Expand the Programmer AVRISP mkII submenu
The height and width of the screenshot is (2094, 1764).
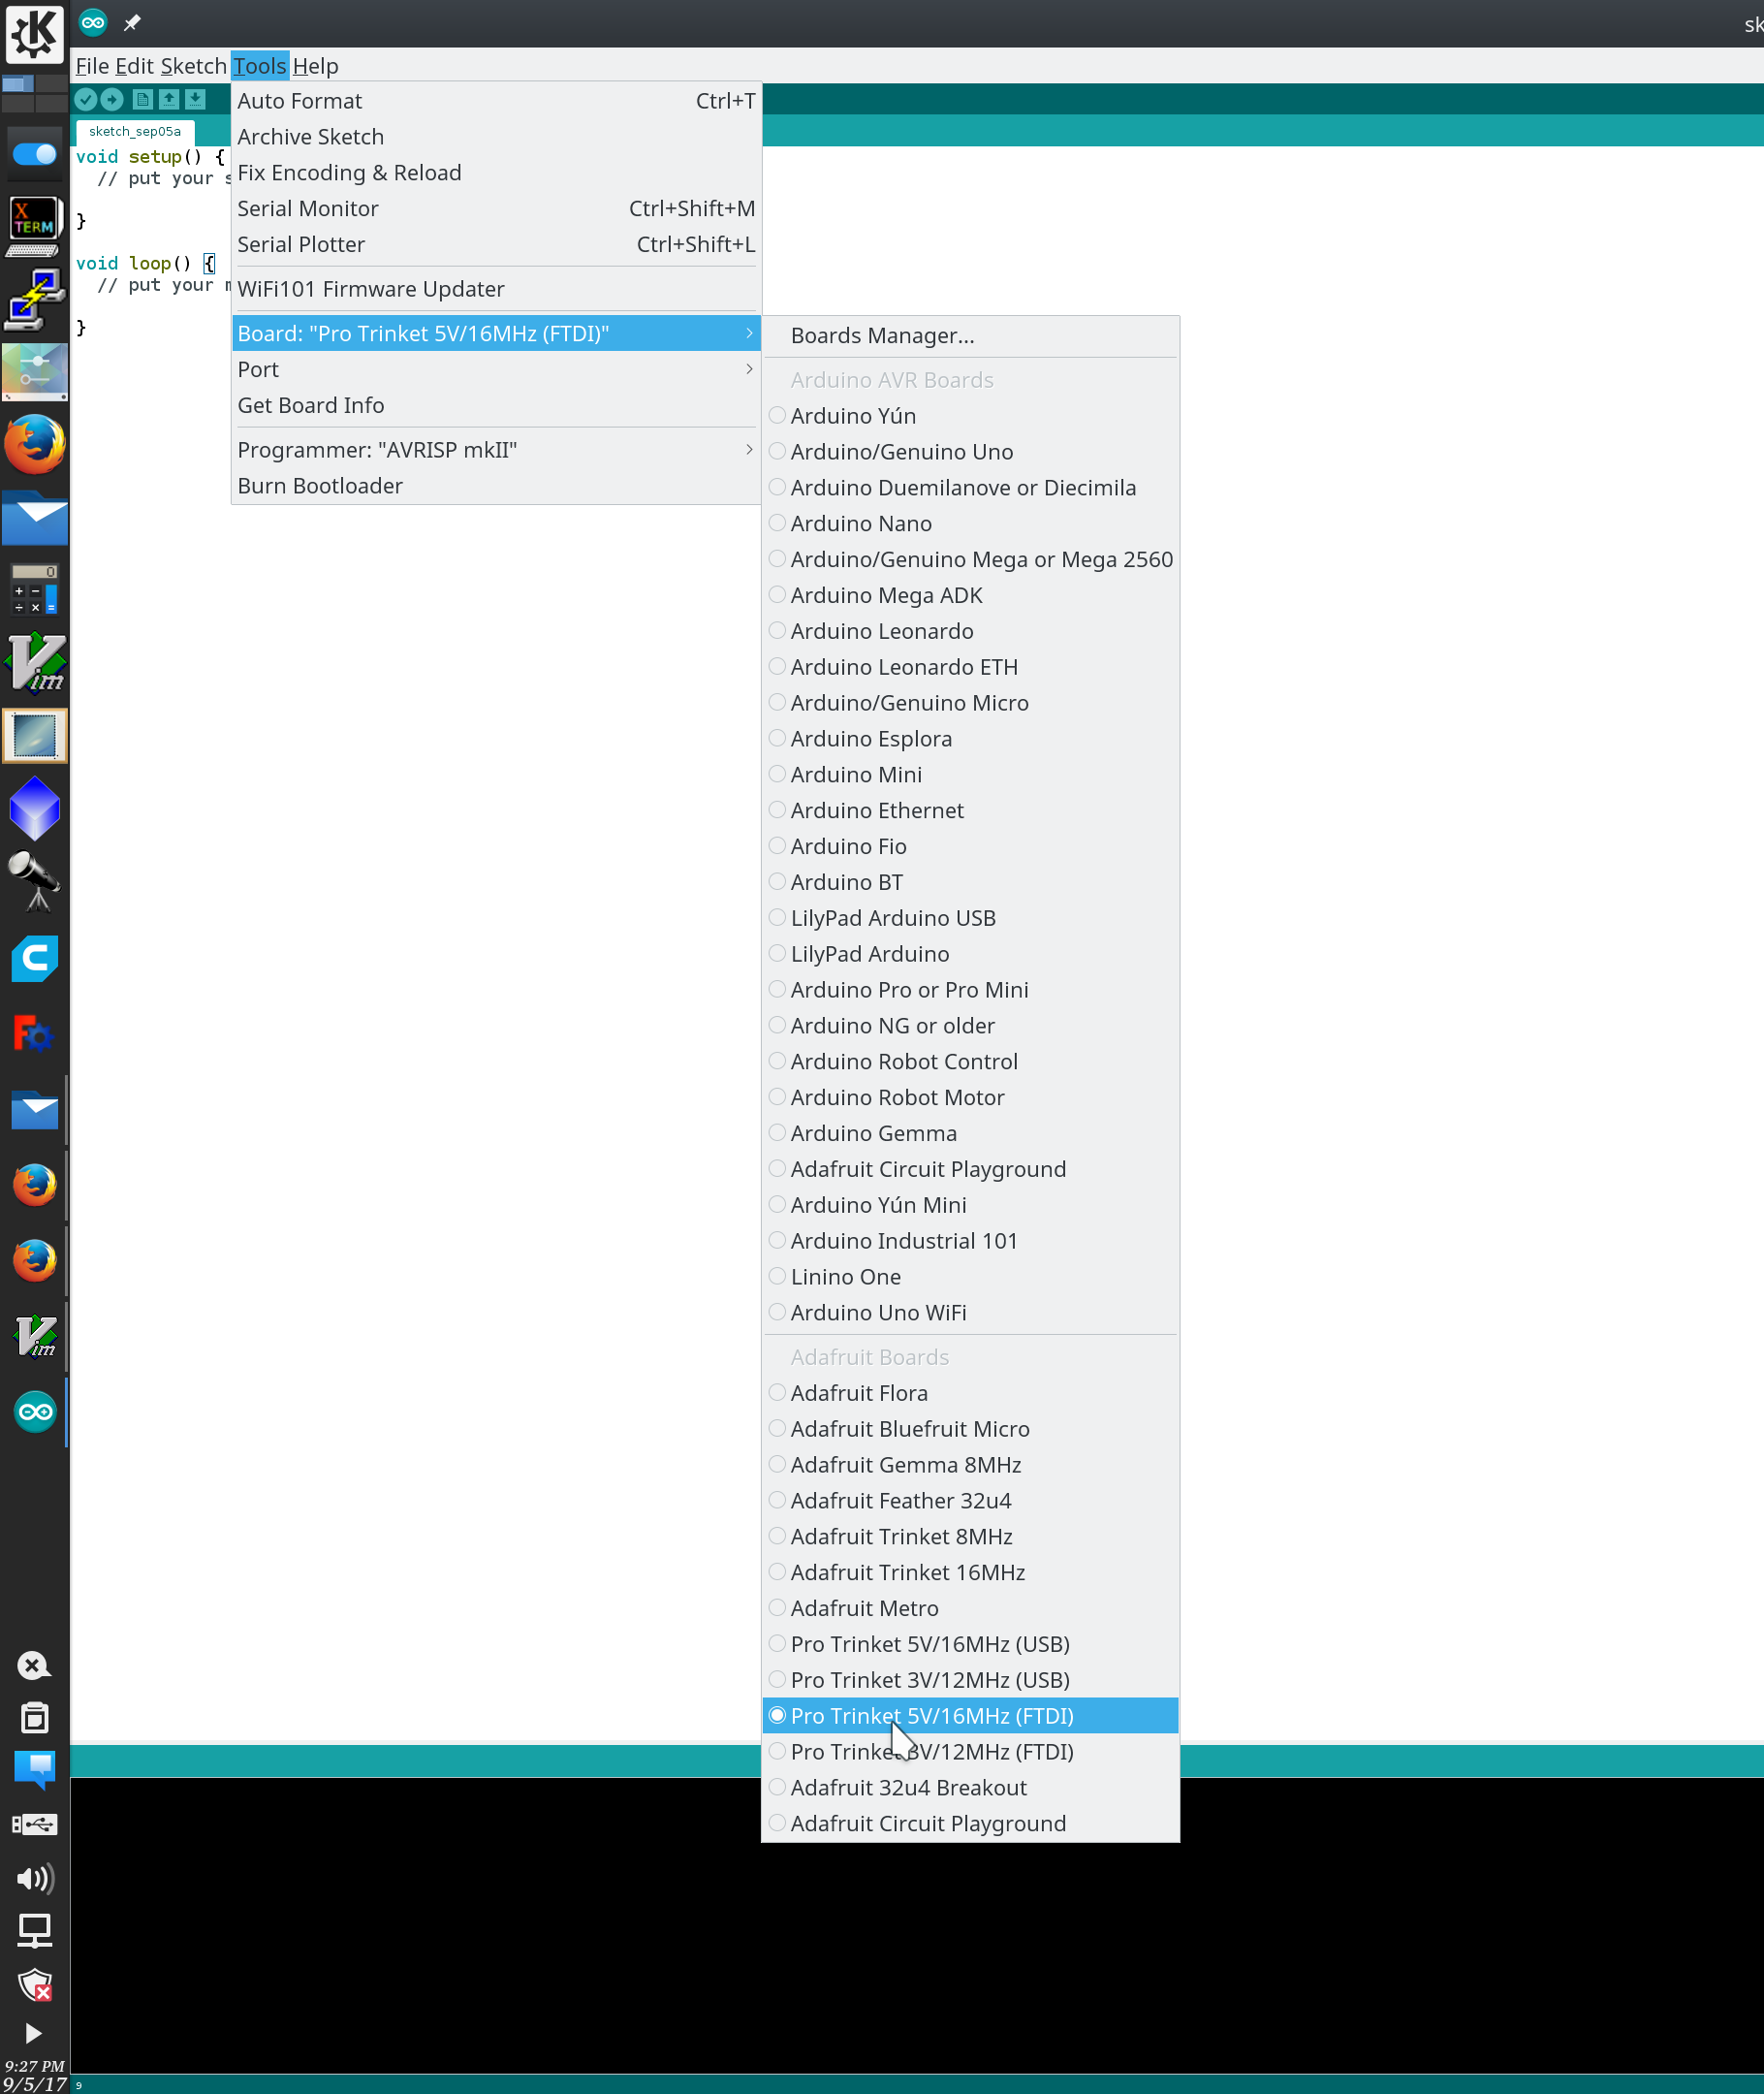pos(496,450)
